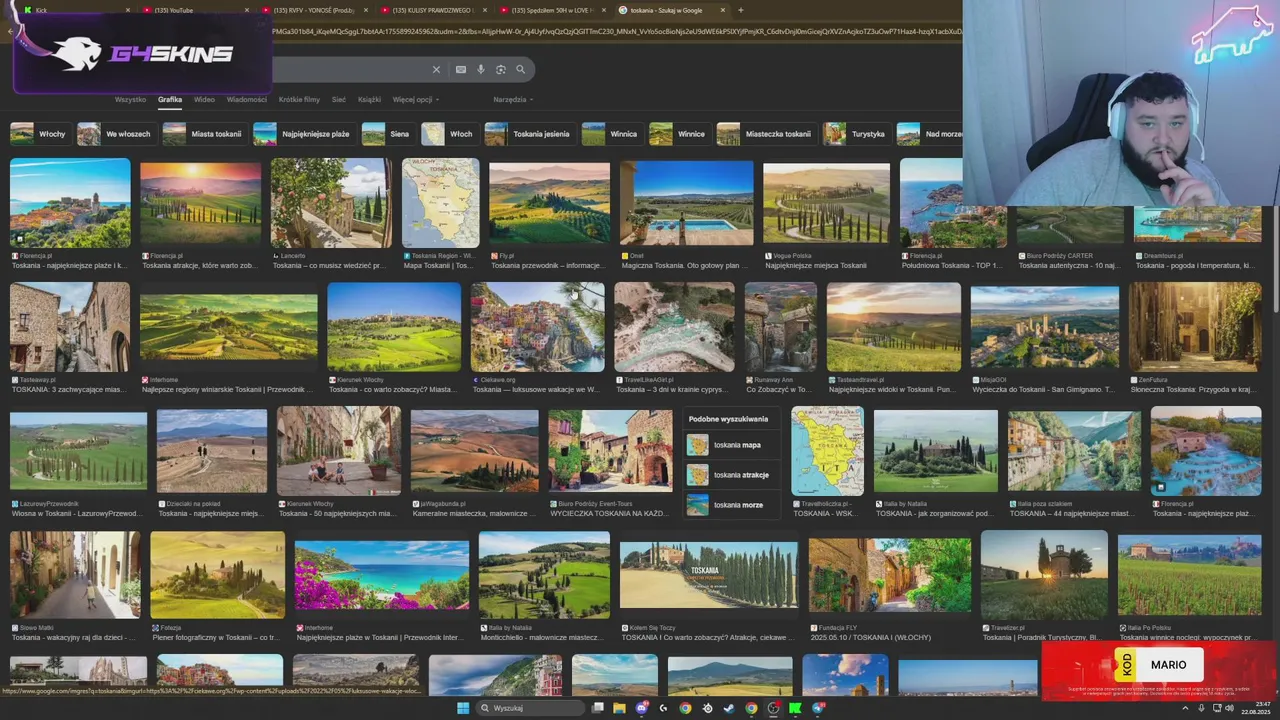Screen dimensions: 1280x720
Task: Open the Książki results tab
Action: click(369, 100)
